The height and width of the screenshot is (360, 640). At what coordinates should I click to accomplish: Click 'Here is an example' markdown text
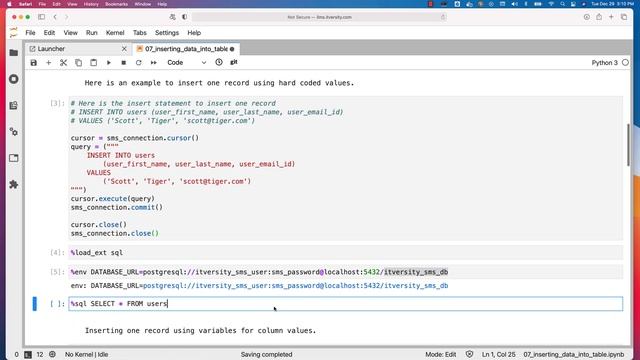(219, 83)
